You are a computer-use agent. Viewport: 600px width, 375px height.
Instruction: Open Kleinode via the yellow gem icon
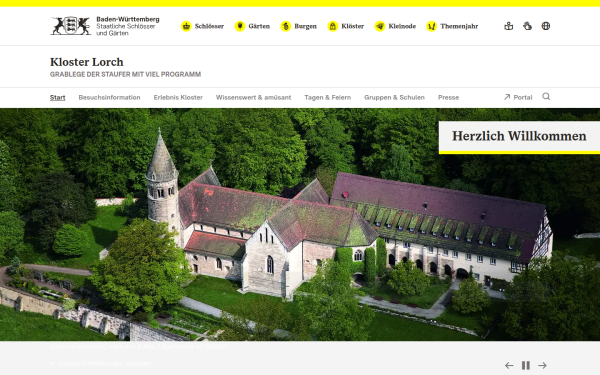click(380, 26)
